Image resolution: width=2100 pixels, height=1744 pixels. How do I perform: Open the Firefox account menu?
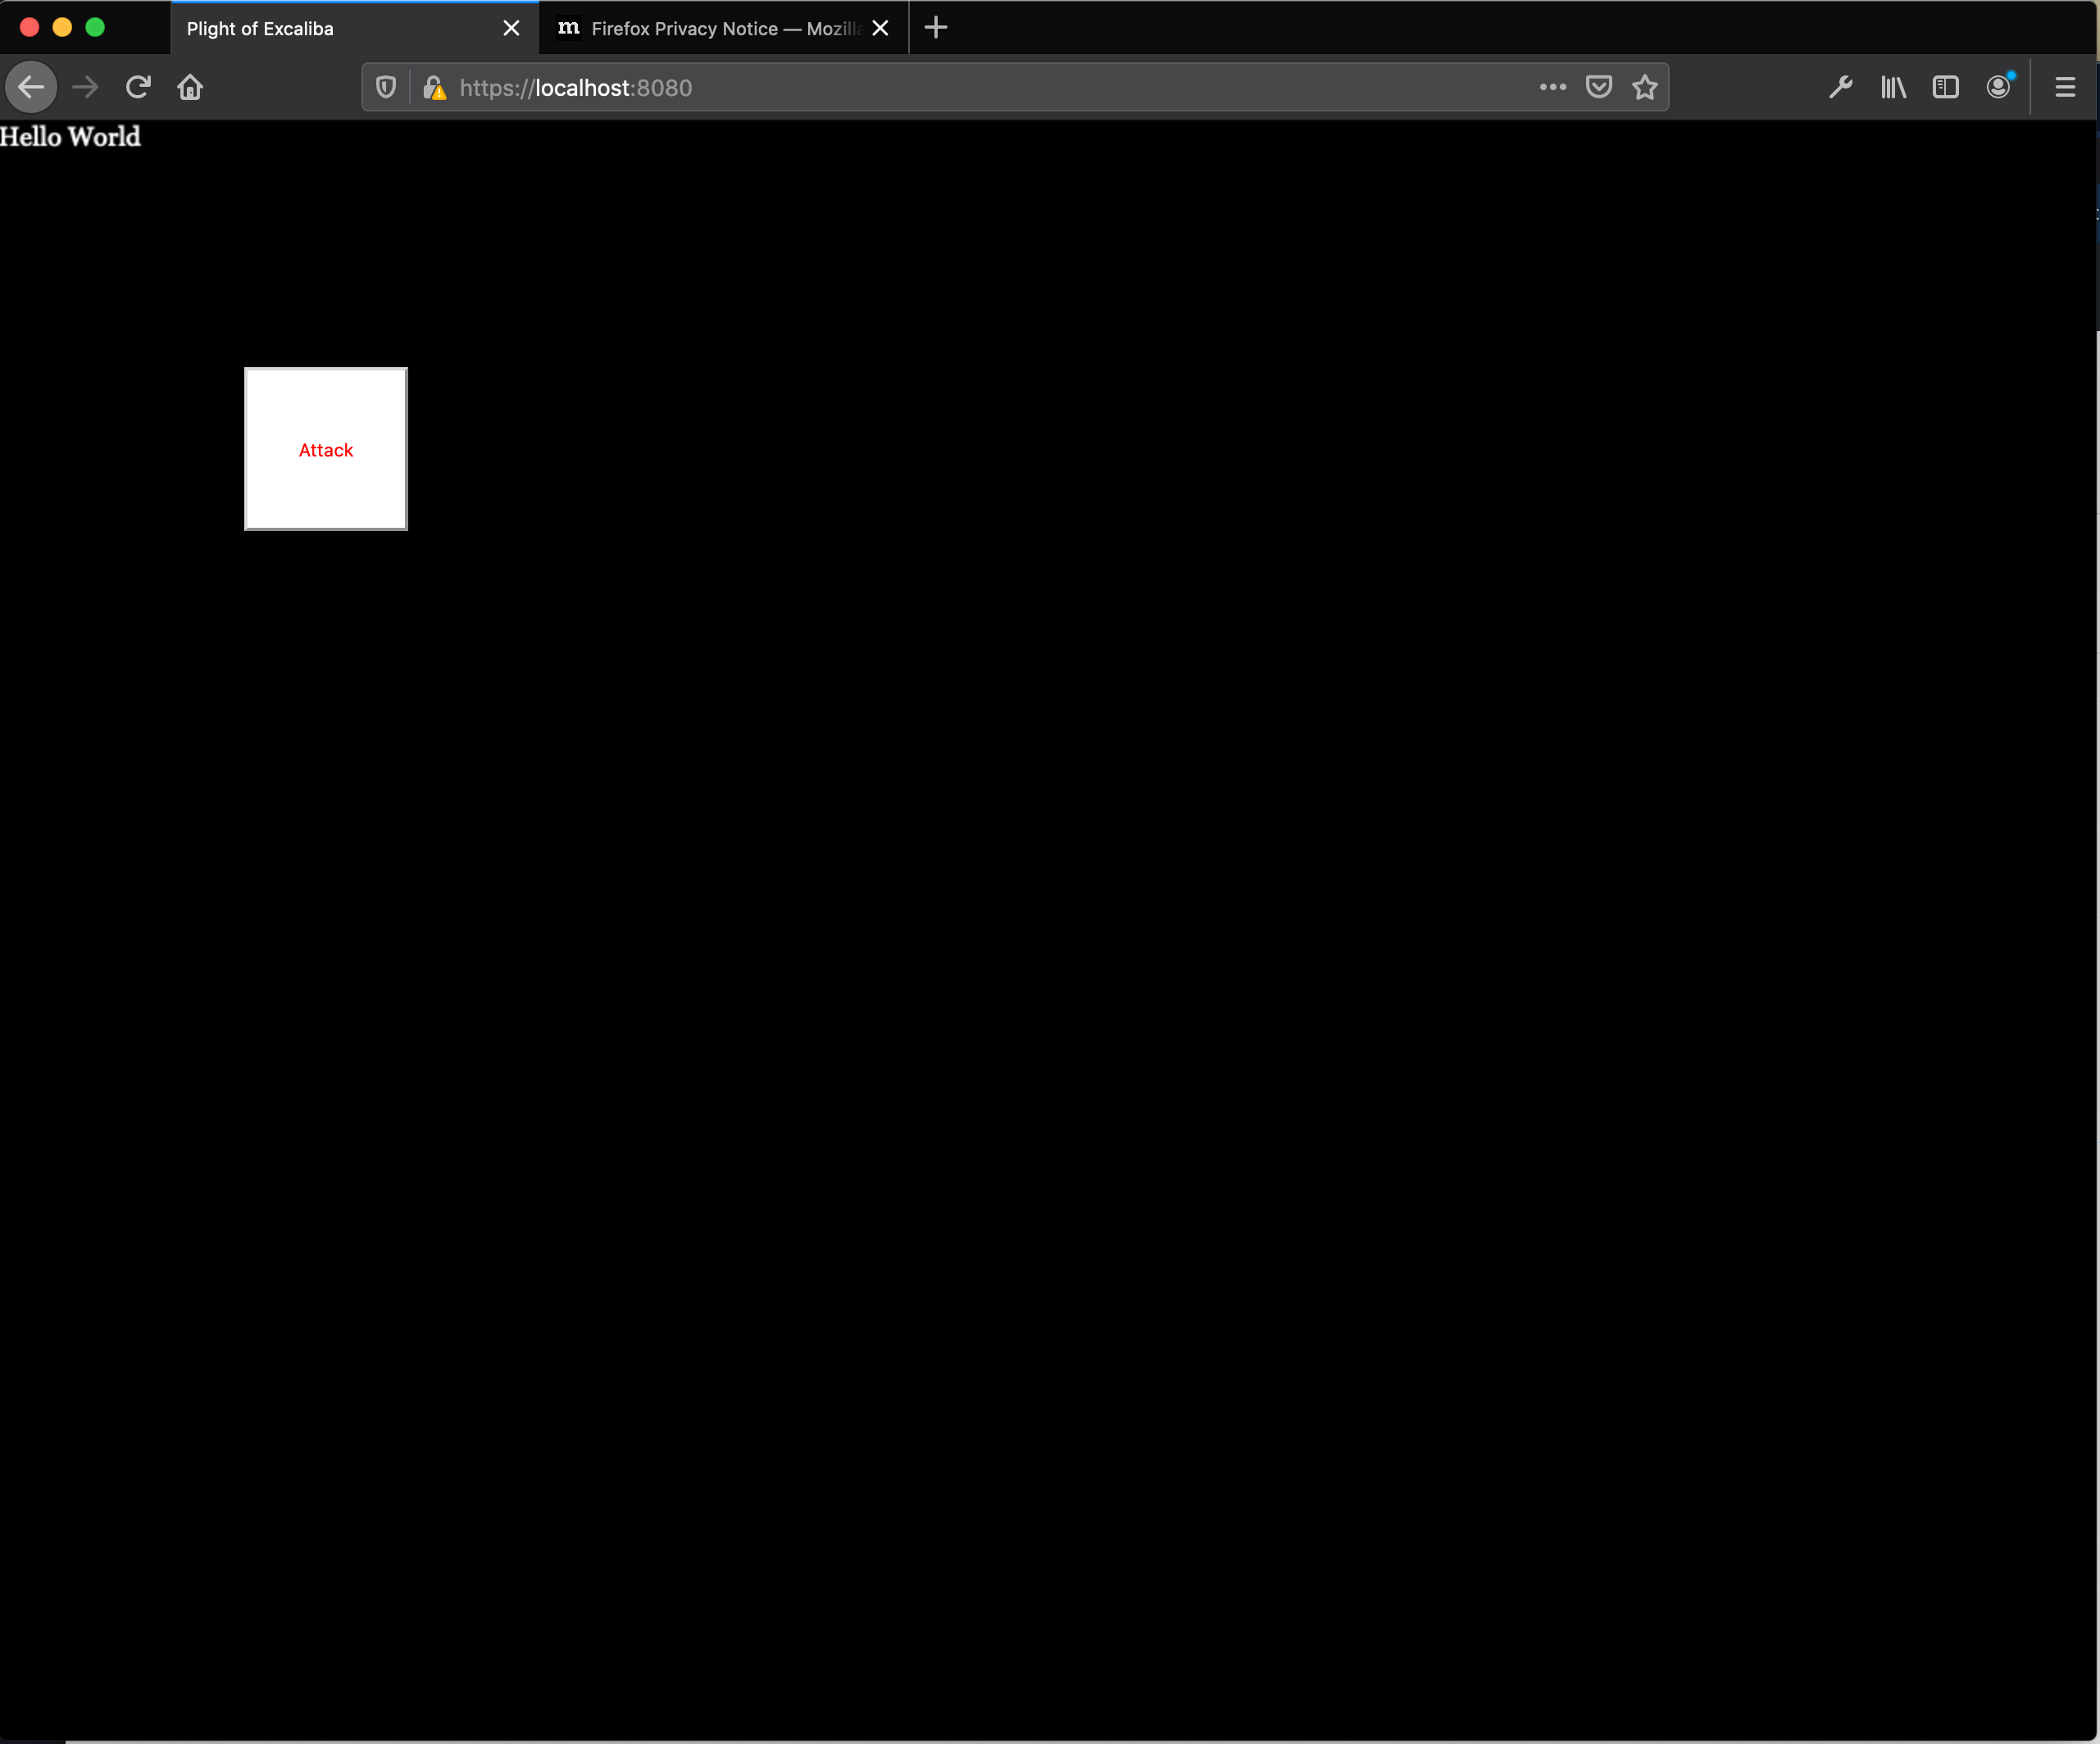pos(1998,88)
